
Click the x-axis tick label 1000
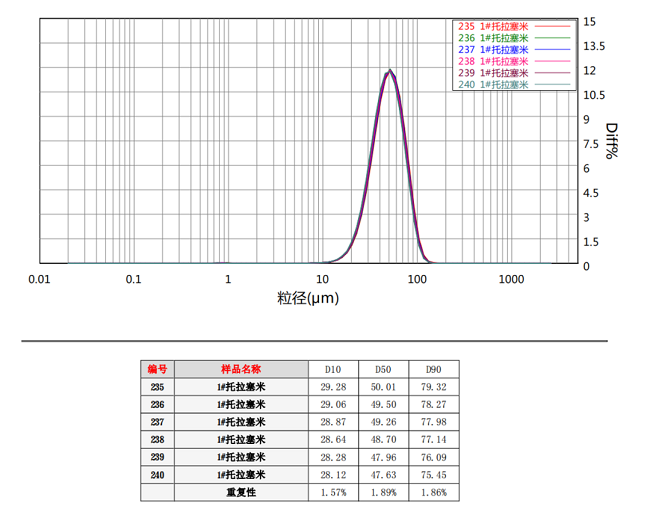(511, 278)
